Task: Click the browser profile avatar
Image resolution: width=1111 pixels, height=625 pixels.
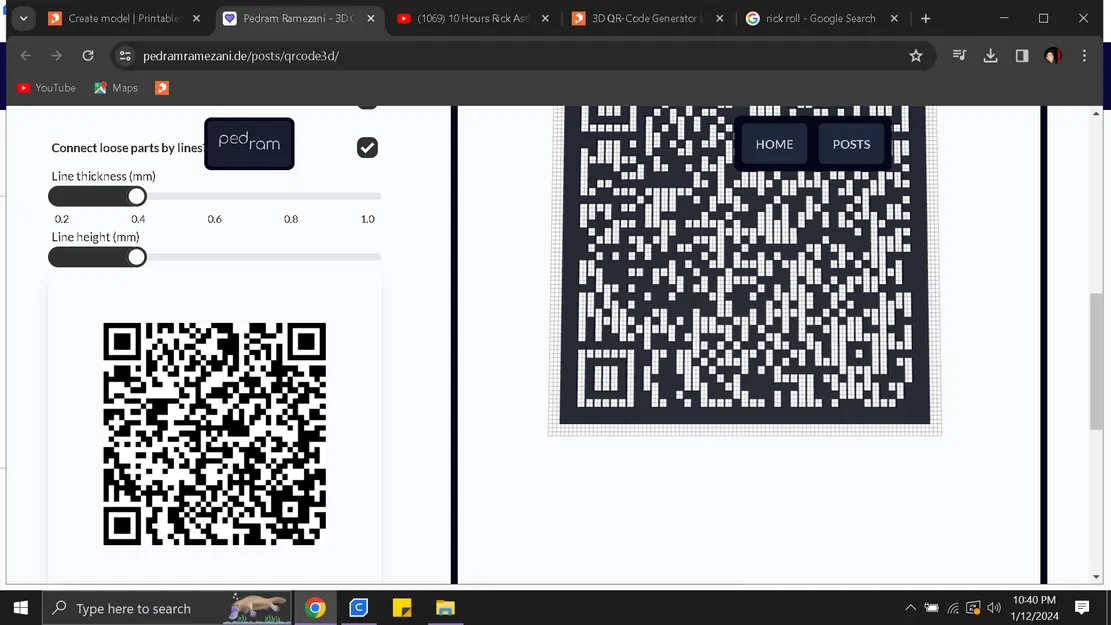Action: pos(1053,56)
